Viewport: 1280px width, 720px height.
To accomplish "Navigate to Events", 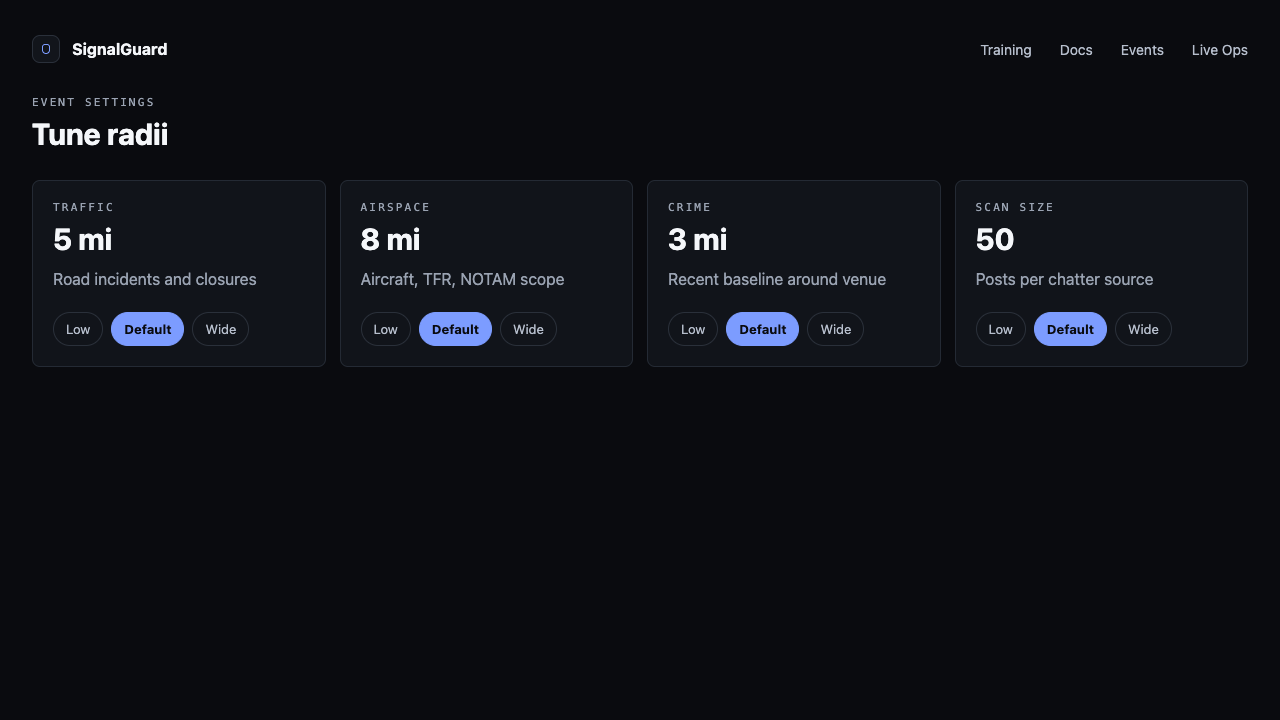I will tap(1142, 50).
